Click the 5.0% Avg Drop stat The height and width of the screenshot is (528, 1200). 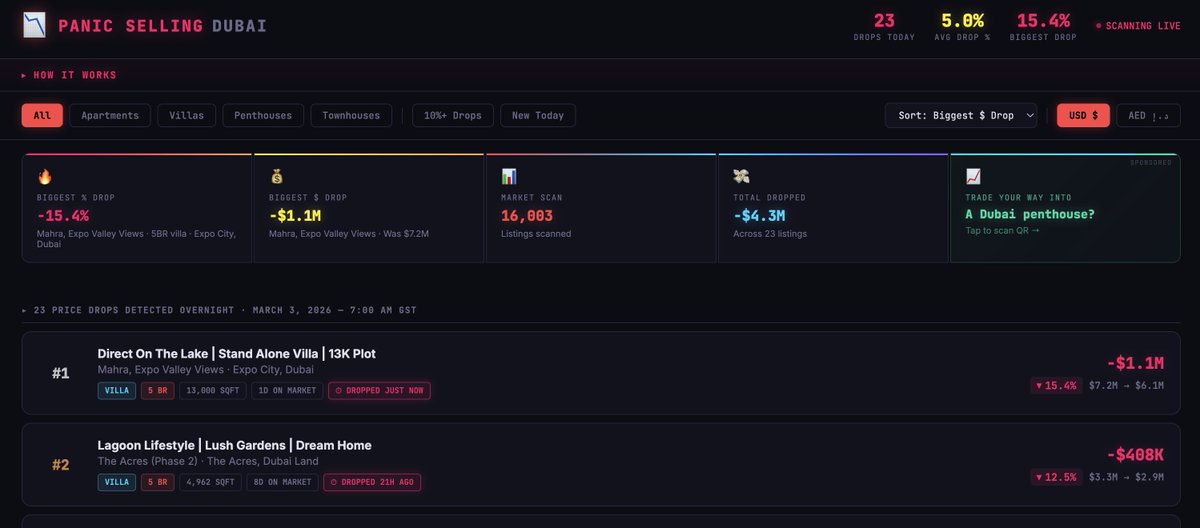click(962, 26)
